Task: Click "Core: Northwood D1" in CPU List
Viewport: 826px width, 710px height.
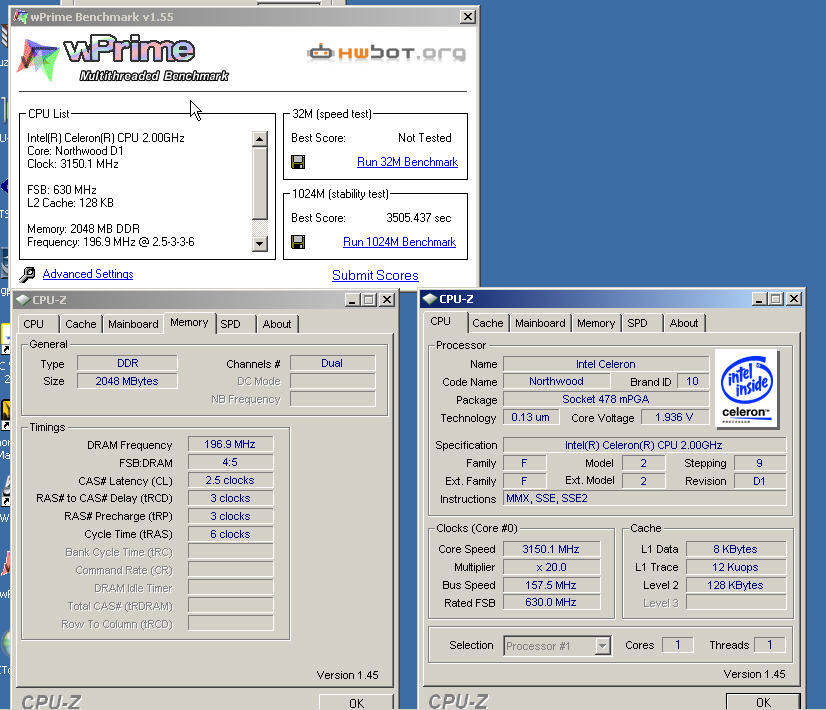Action: click(x=75, y=151)
